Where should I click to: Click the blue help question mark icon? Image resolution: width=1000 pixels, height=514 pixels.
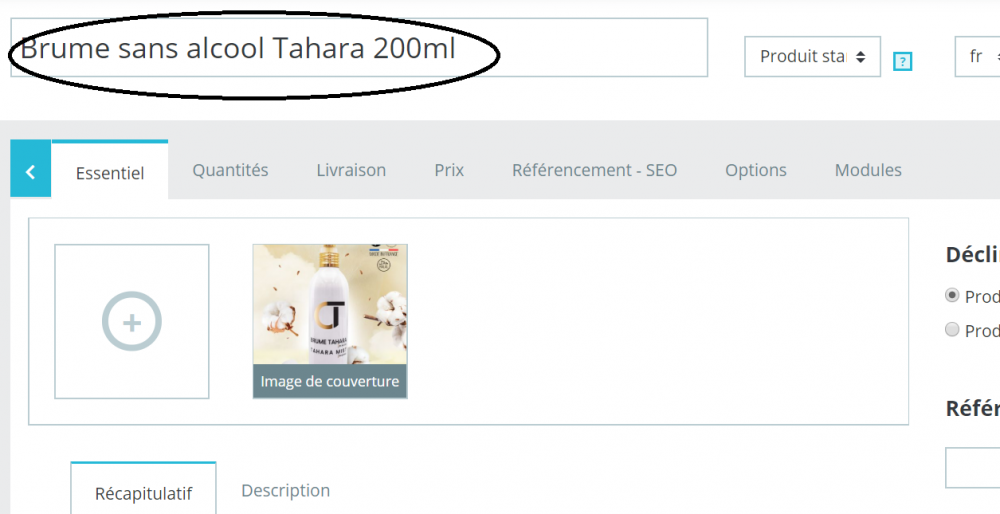click(902, 62)
